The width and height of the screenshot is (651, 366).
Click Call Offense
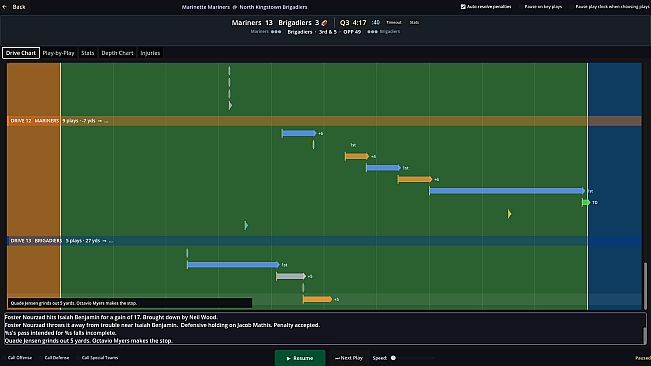20,358
